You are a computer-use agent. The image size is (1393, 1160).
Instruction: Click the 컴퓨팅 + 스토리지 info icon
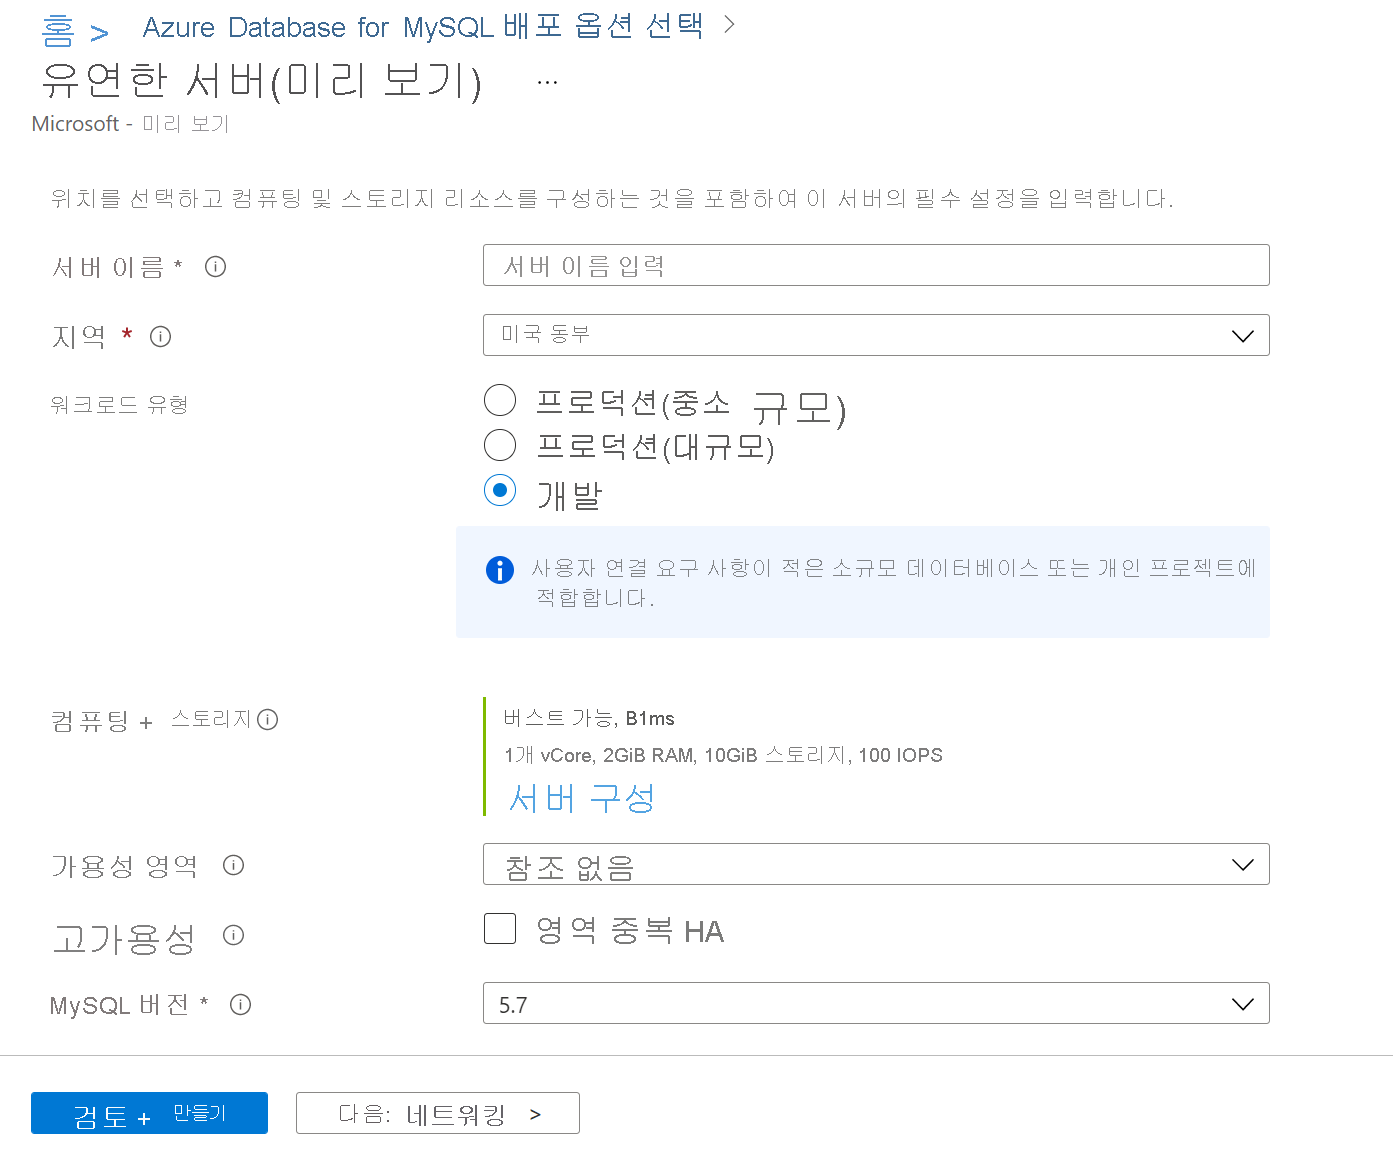pos(267,719)
